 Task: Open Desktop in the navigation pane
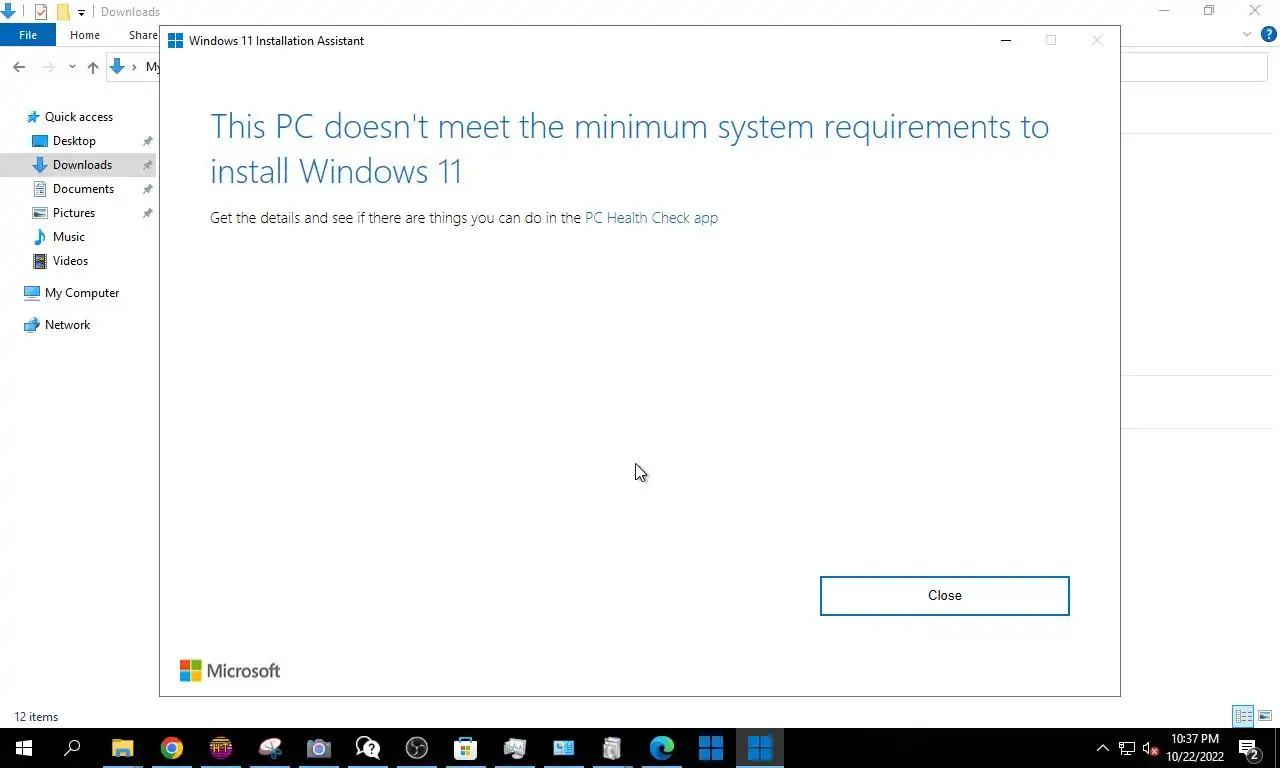click(x=74, y=141)
